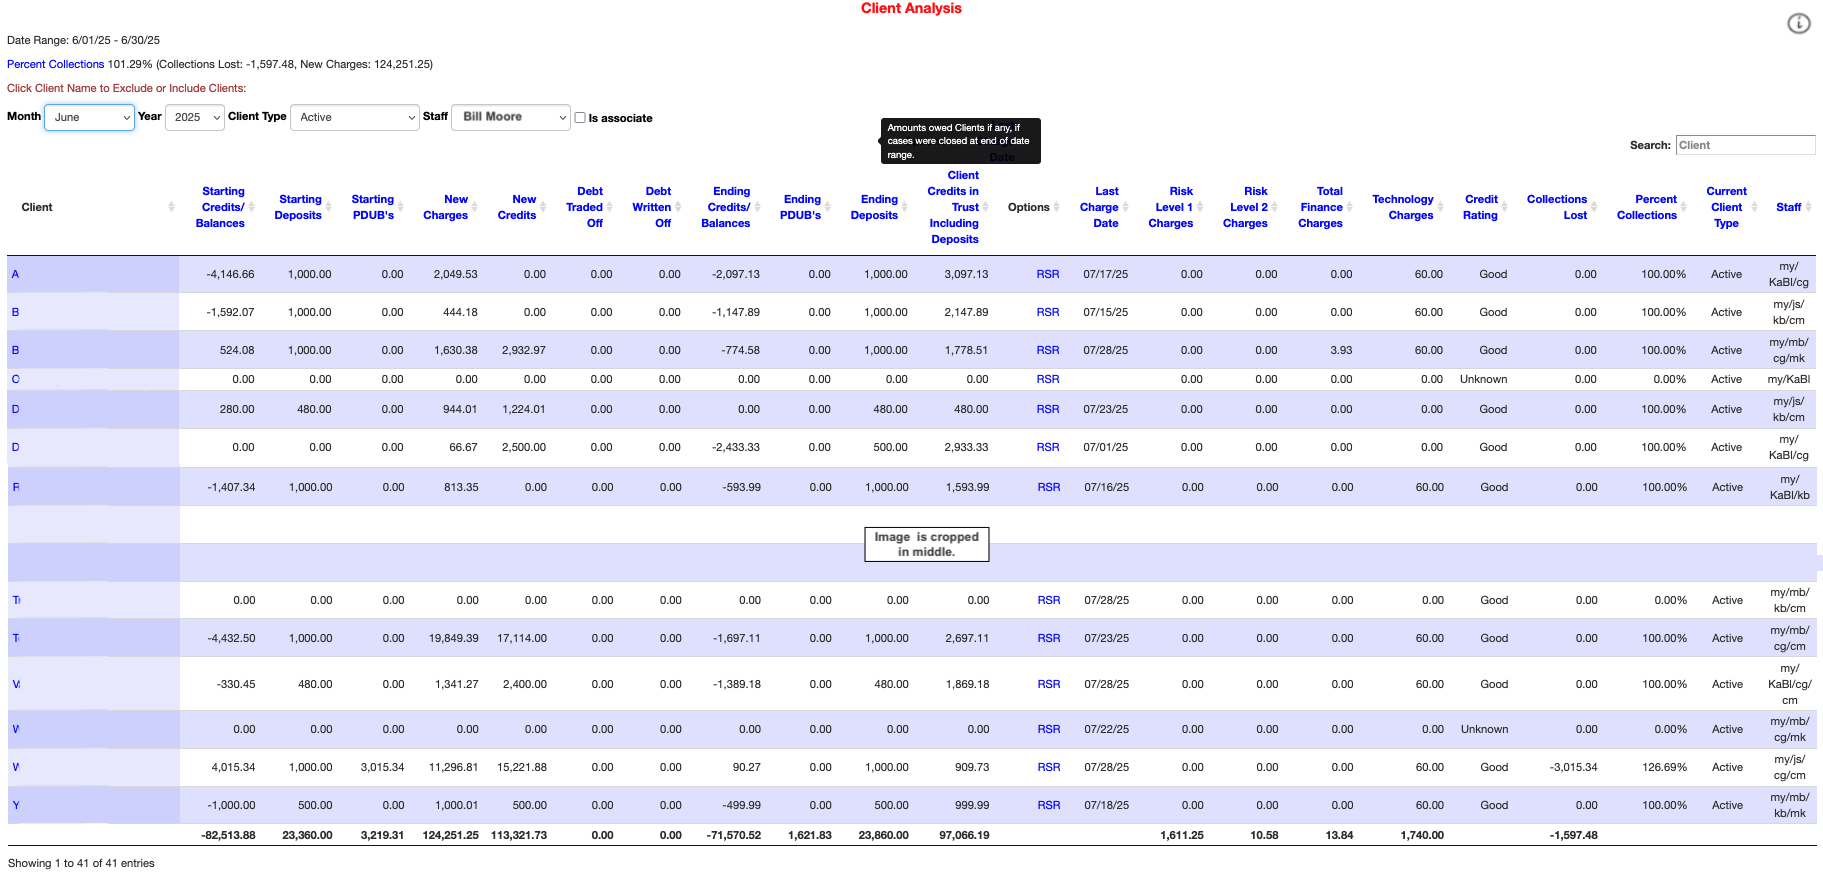Viewport: 1823px width, 876px height.
Task: Sort by Starting Deposits column arrows
Action: [x=328, y=207]
